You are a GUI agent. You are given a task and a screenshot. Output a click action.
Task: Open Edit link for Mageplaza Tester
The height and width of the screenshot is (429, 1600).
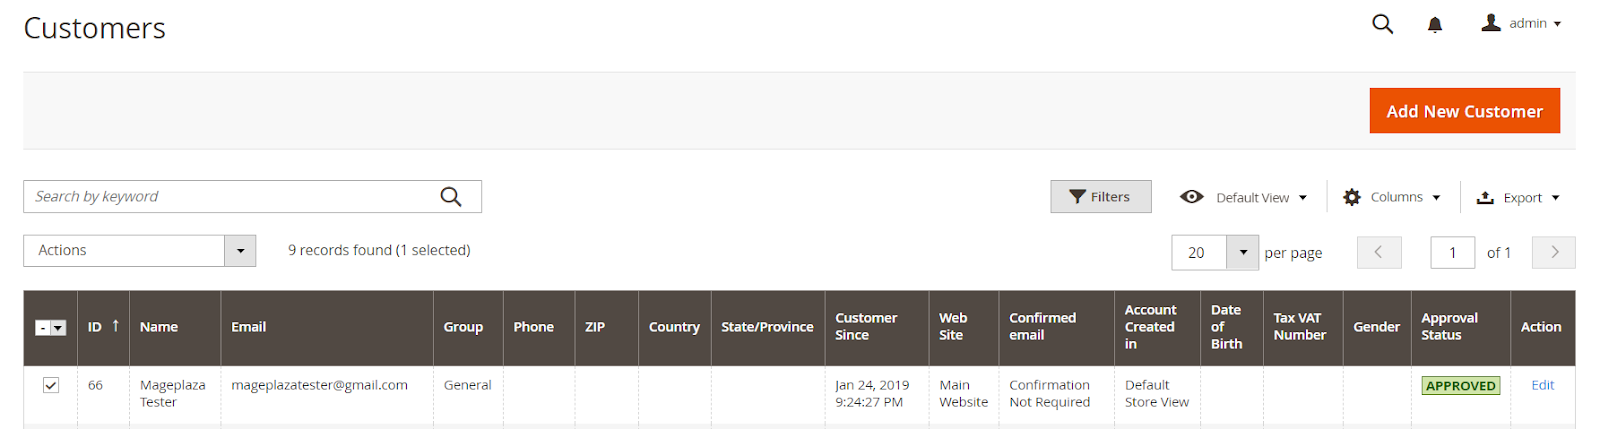[x=1542, y=385]
